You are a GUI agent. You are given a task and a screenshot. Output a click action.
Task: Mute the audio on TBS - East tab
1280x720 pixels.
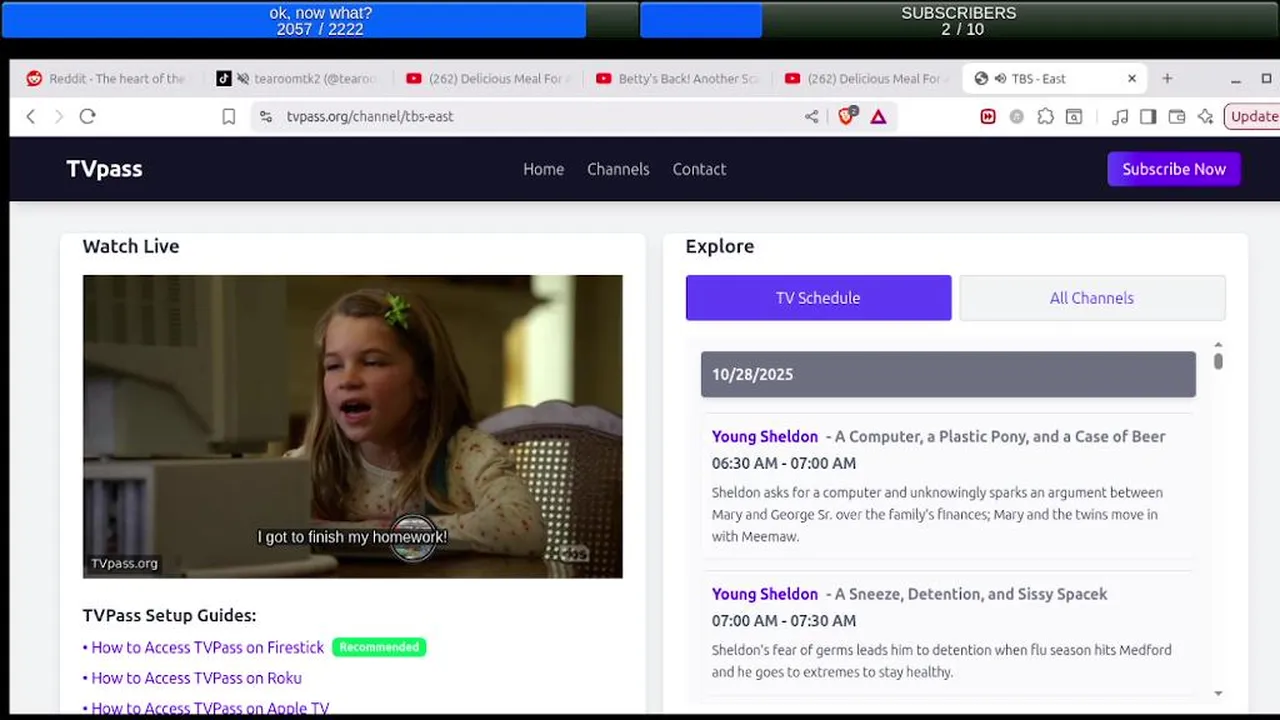[1000, 79]
